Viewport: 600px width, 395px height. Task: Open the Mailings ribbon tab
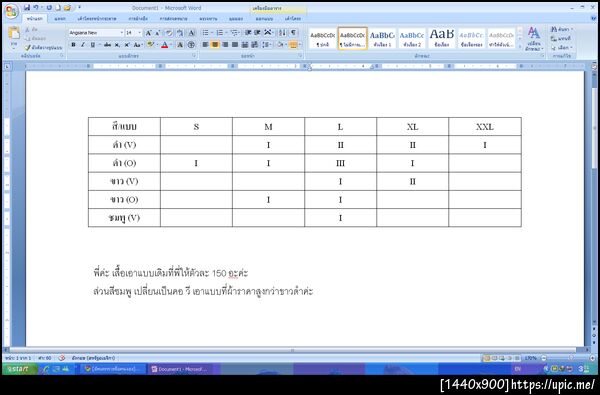click(173, 18)
